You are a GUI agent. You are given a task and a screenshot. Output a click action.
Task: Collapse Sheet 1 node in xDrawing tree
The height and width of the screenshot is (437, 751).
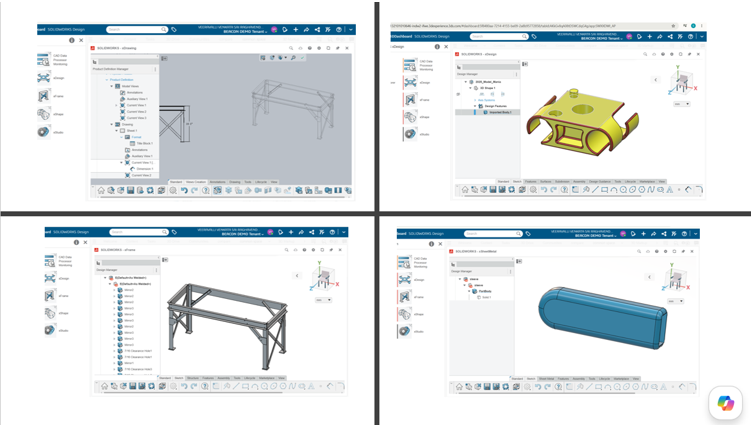tap(116, 130)
